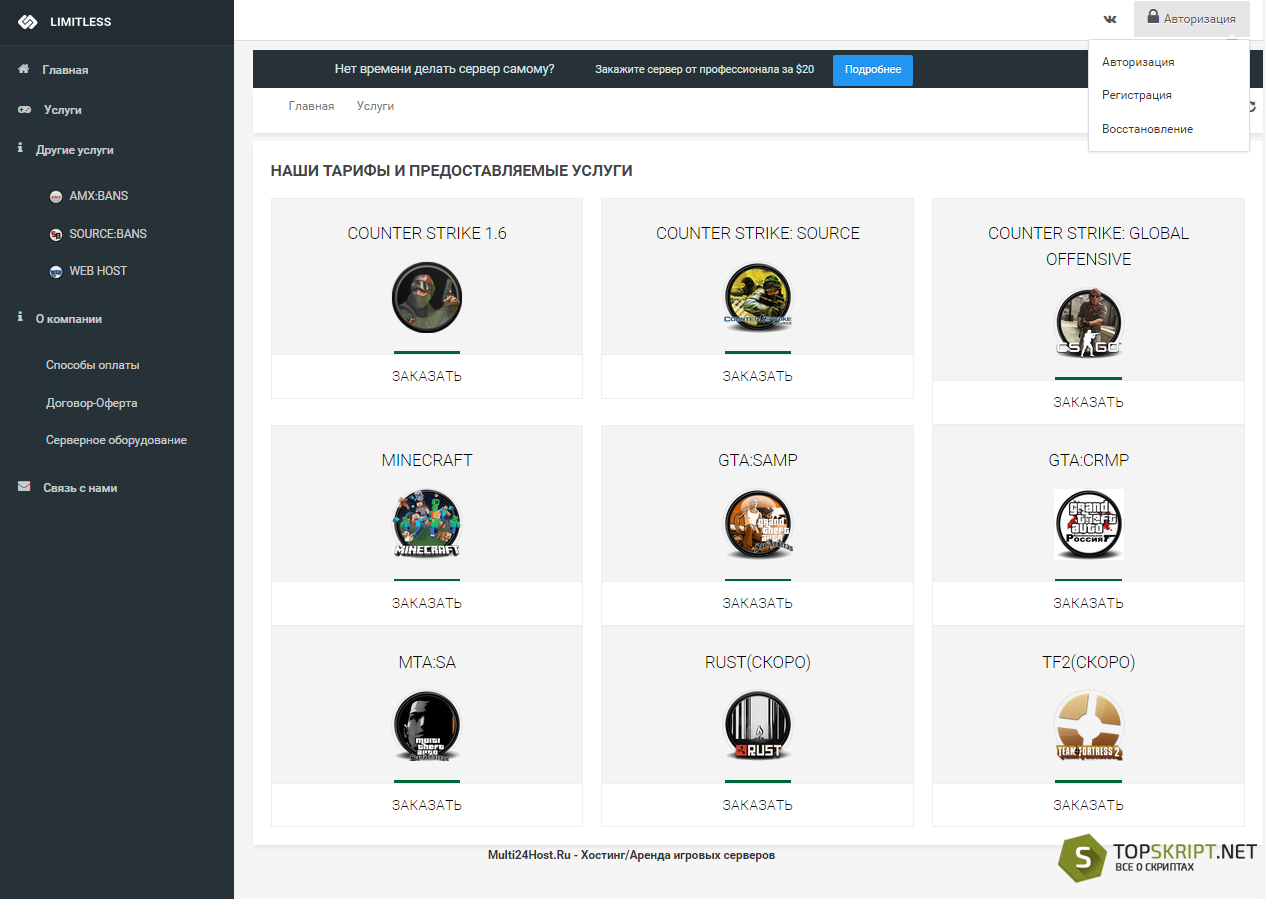This screenshot has width=1265, height=899.
Task: Click the Услуги breadcrumb link
Action: pos(375,106)
